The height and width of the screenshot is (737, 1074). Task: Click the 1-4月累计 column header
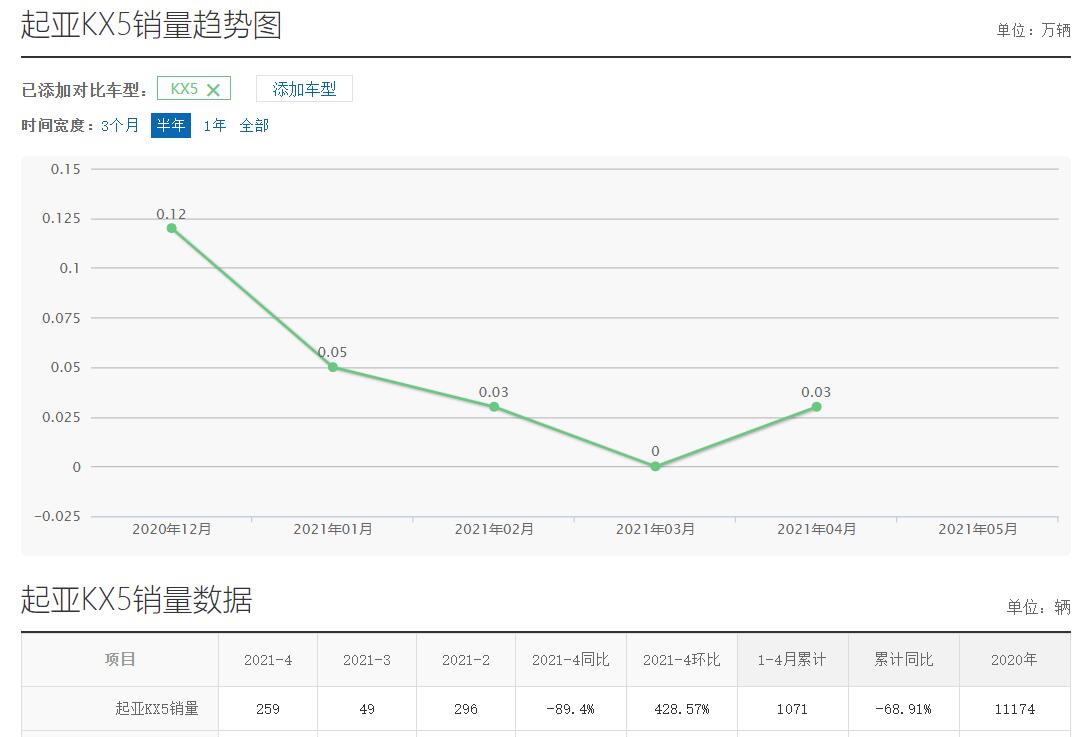point(792,660)
